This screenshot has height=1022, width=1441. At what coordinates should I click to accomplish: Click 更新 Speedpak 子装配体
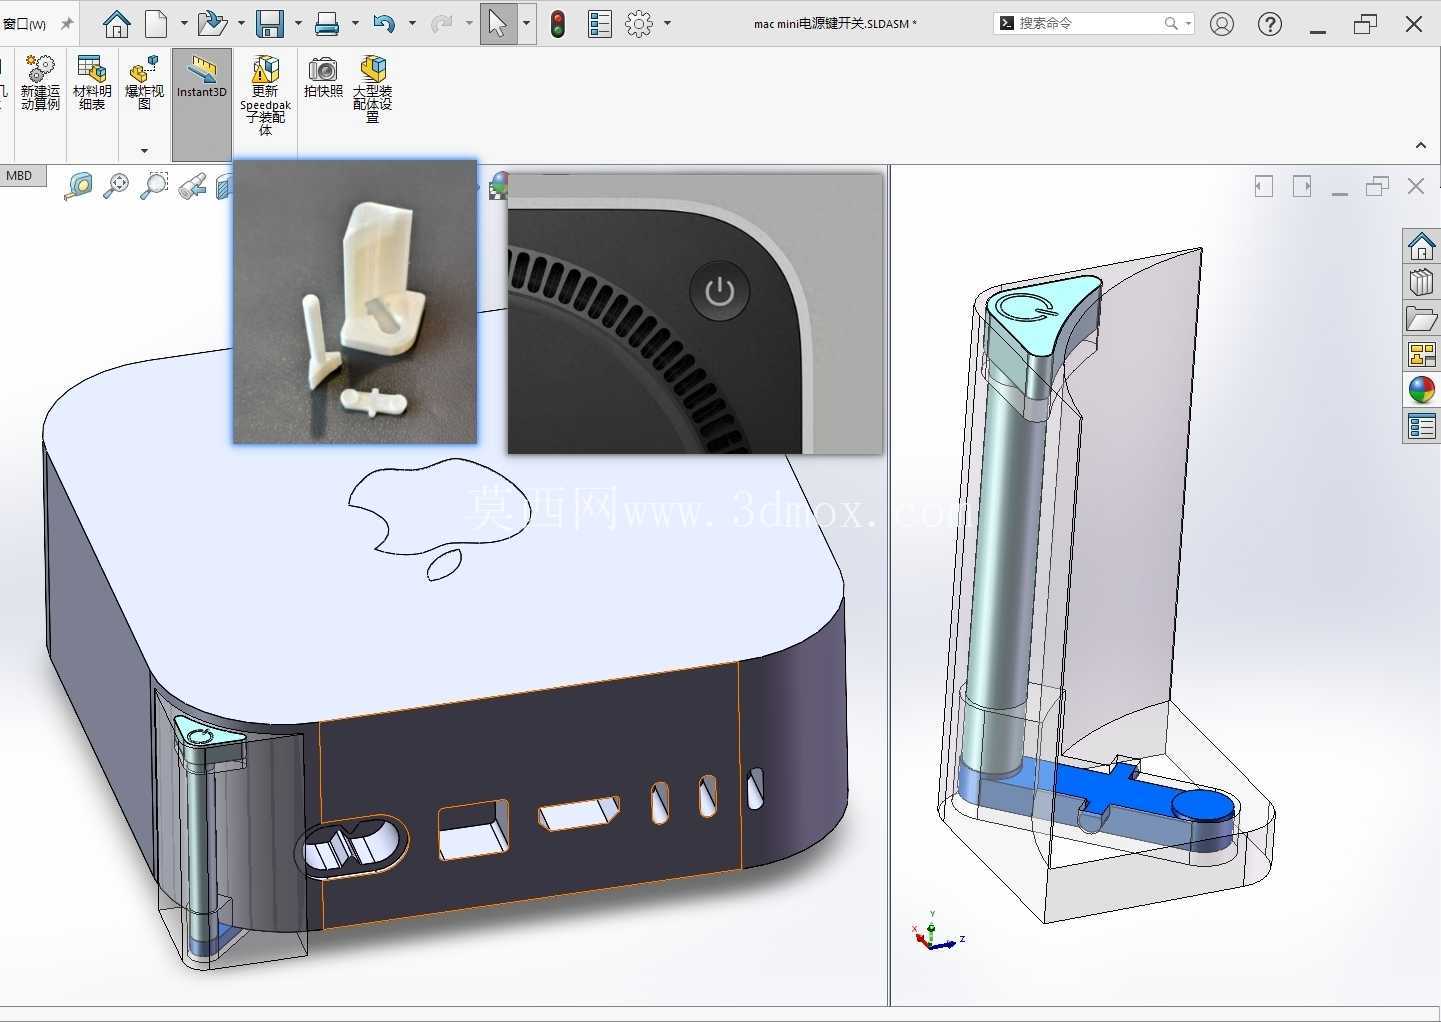click(265, 95)
